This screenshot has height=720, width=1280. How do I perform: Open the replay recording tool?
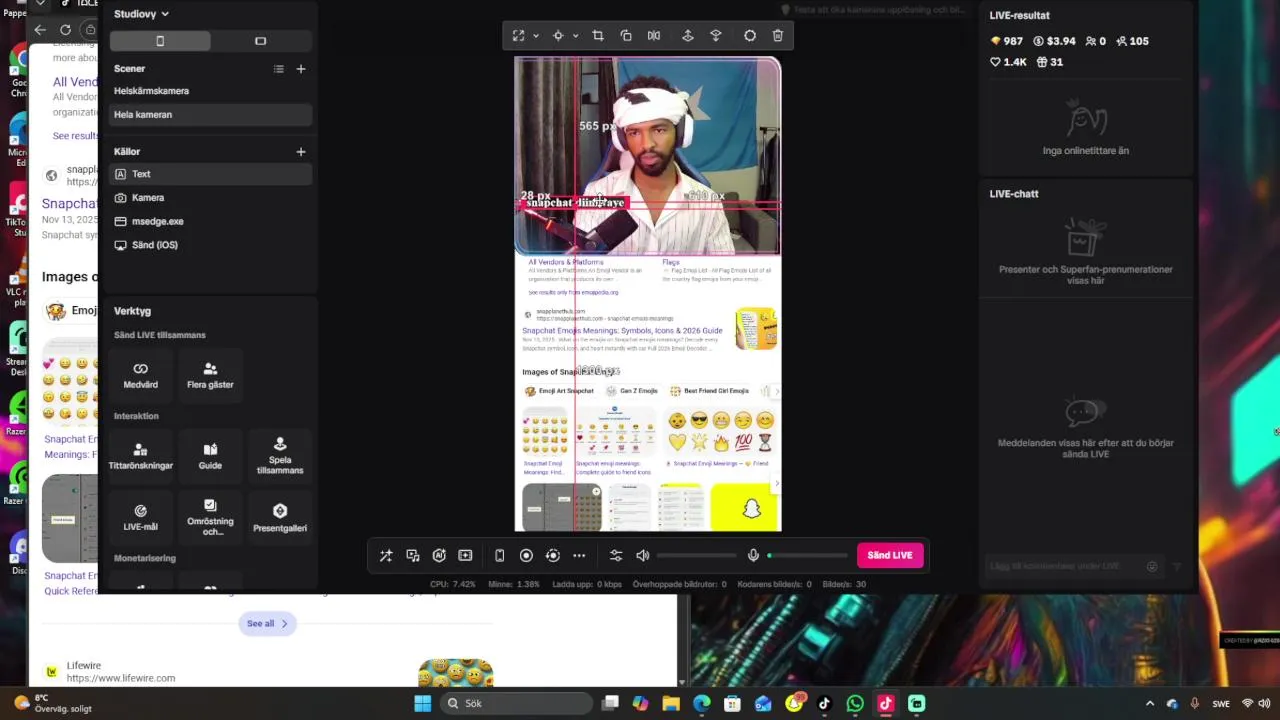553,556
